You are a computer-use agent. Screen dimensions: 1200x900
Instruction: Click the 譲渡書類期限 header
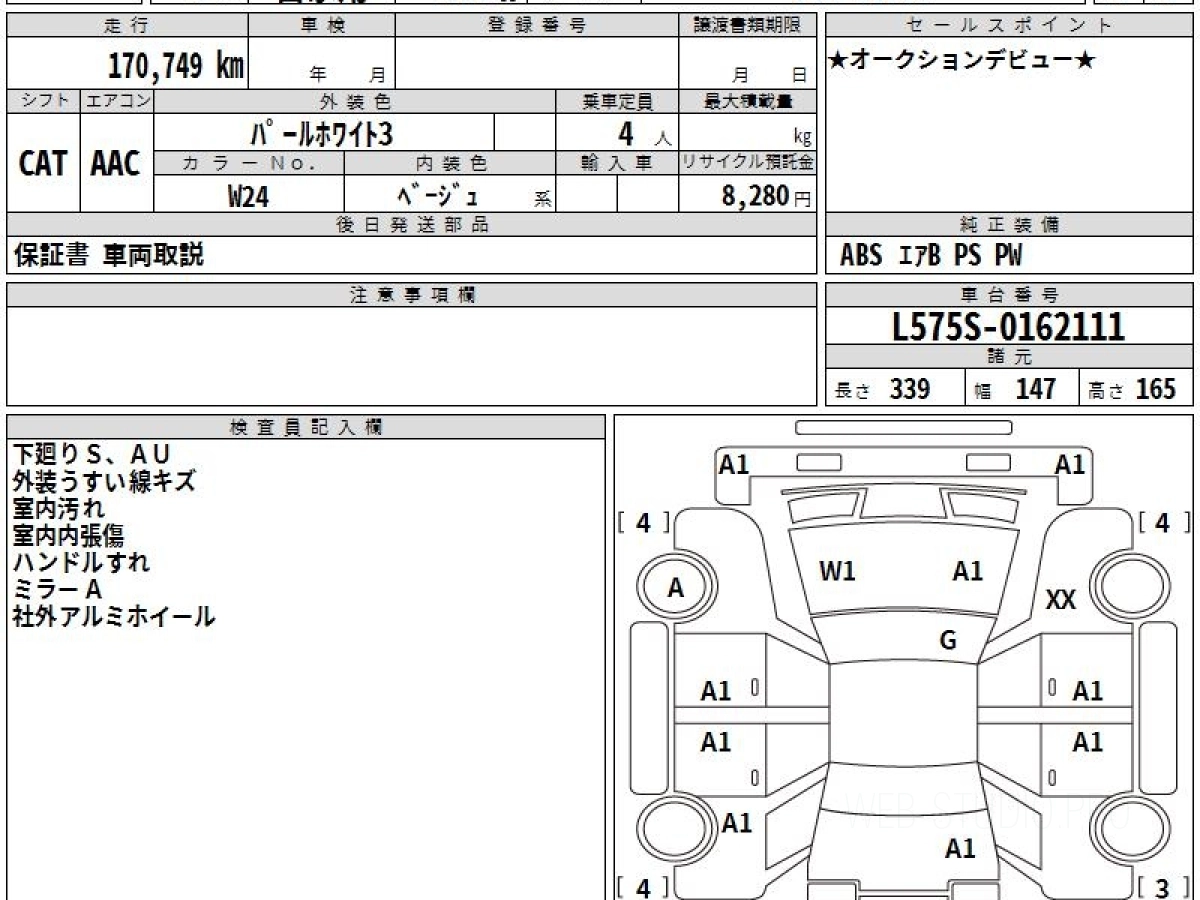(748, 26)
